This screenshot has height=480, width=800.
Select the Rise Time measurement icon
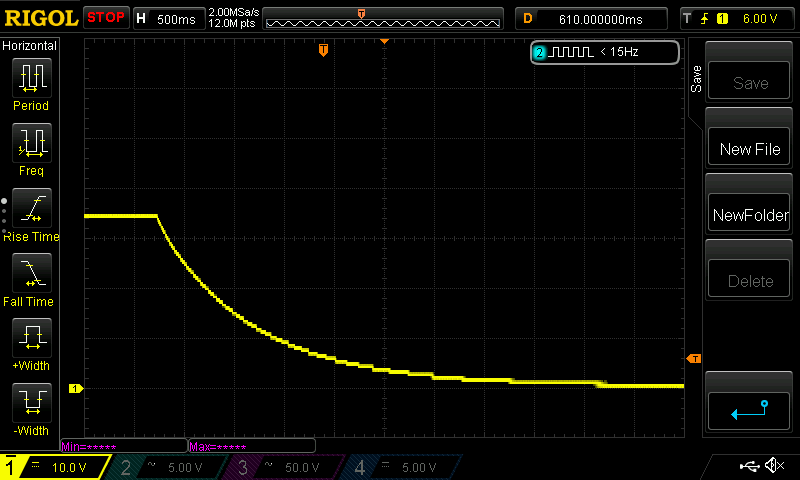click(32, 208)
